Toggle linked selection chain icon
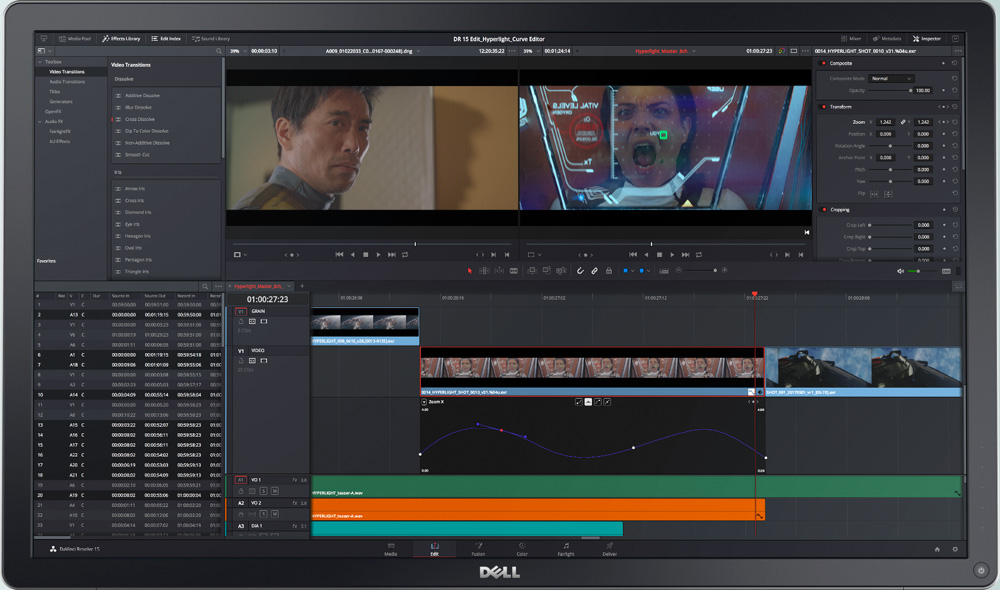1000x590 pixels. 594,271
